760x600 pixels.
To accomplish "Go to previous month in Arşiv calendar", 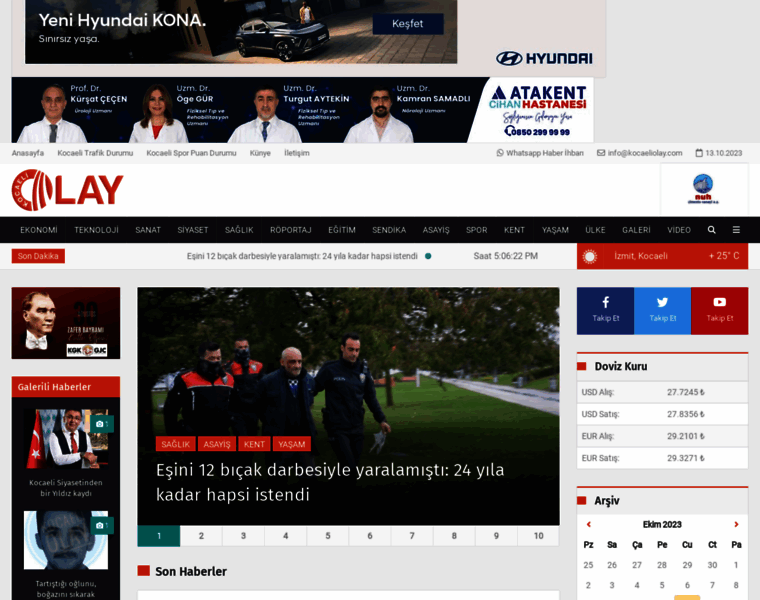I will coord(588,524).
